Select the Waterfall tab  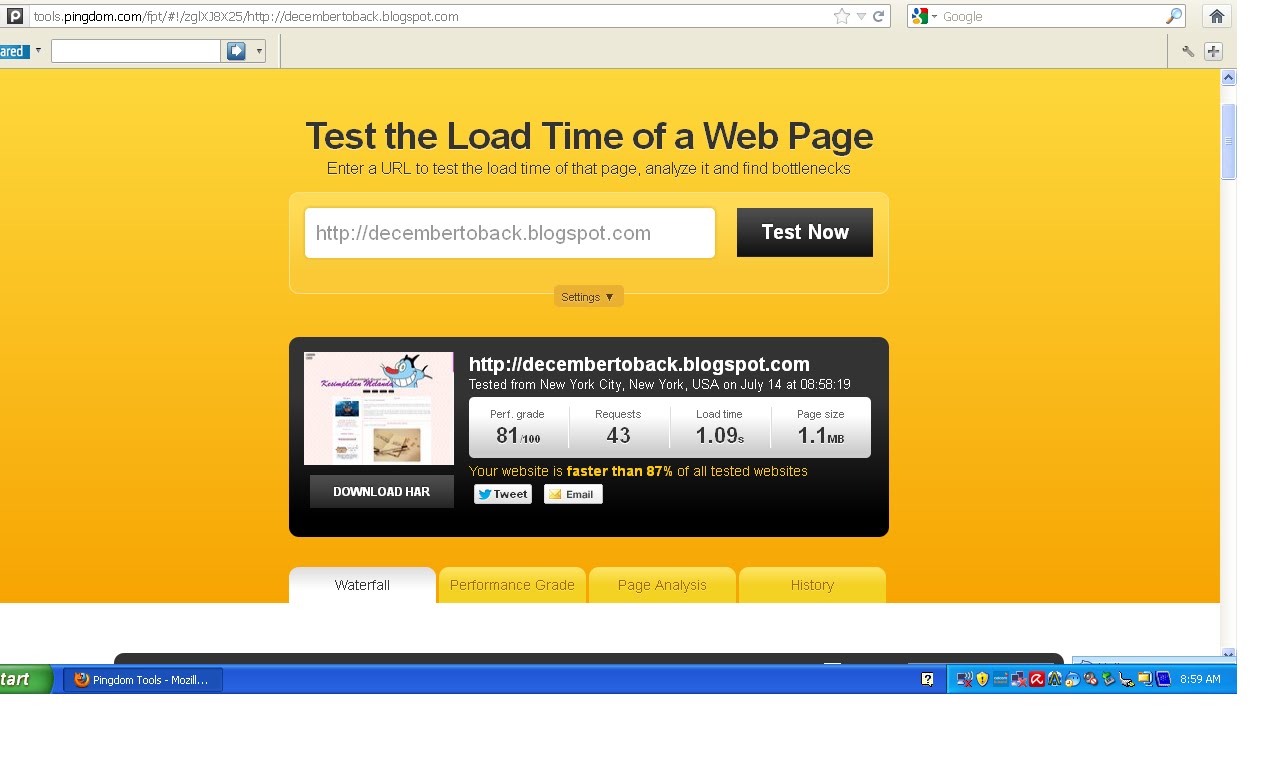coord(362,585)
